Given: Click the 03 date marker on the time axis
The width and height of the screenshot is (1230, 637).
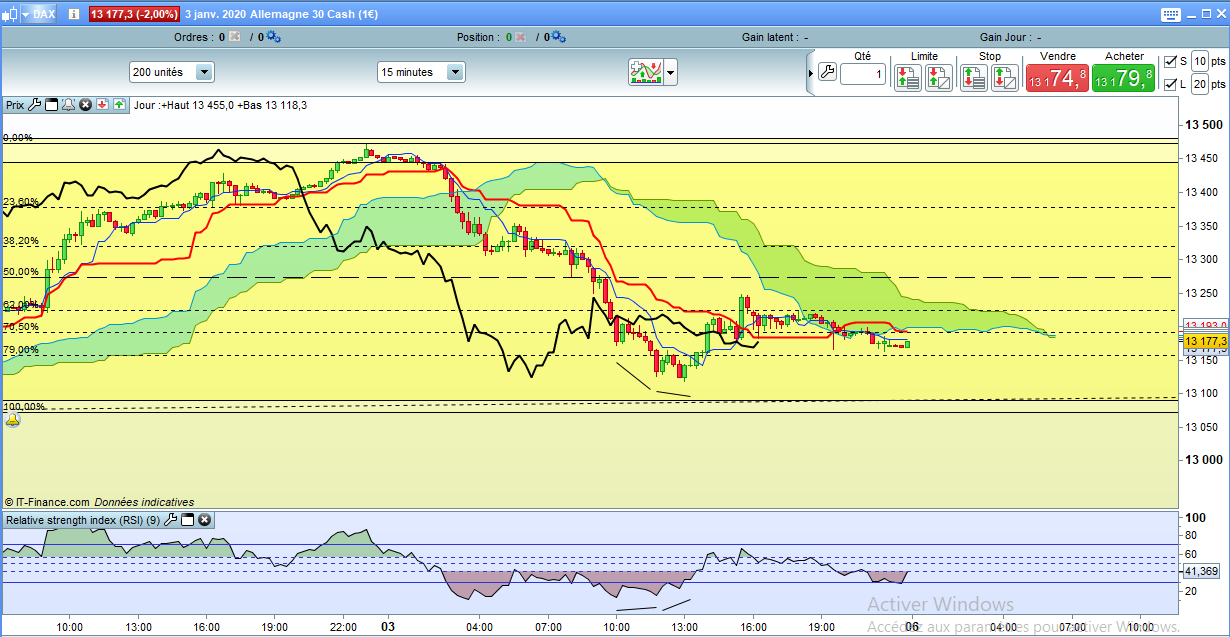Looking at the screenshot, I should point(387,627).
